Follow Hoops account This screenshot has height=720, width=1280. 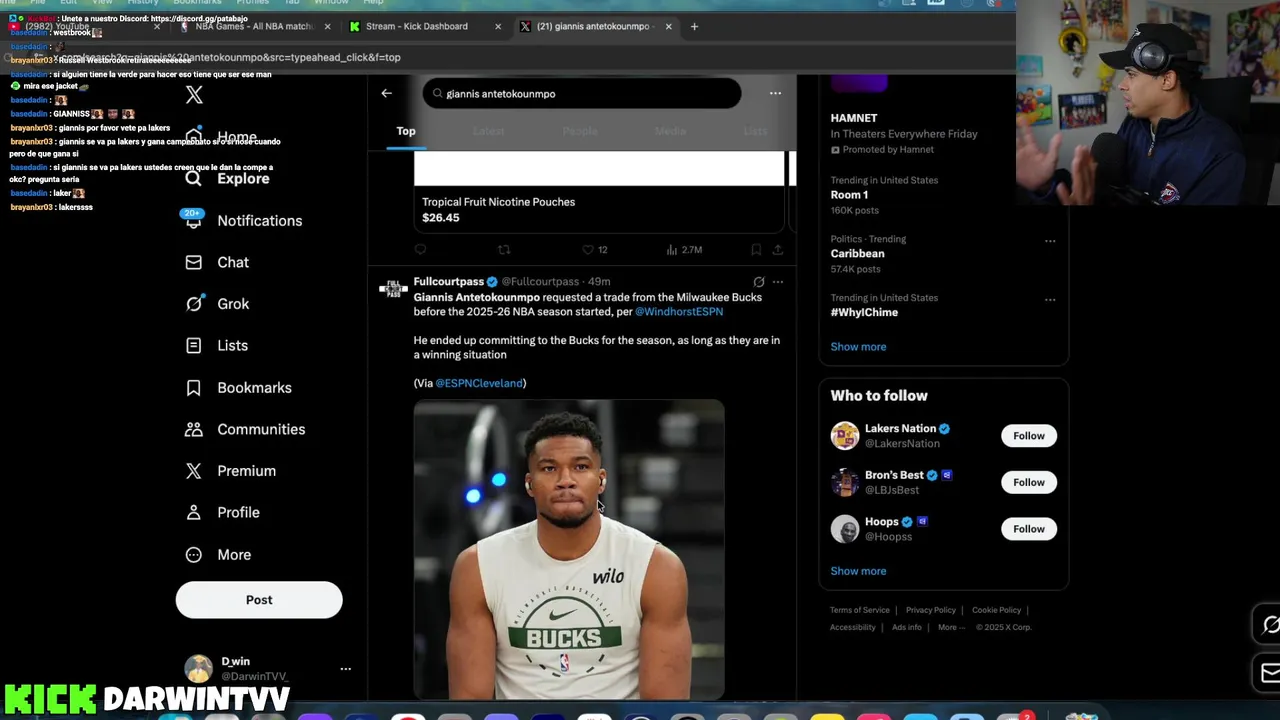tap(1028, 529)
